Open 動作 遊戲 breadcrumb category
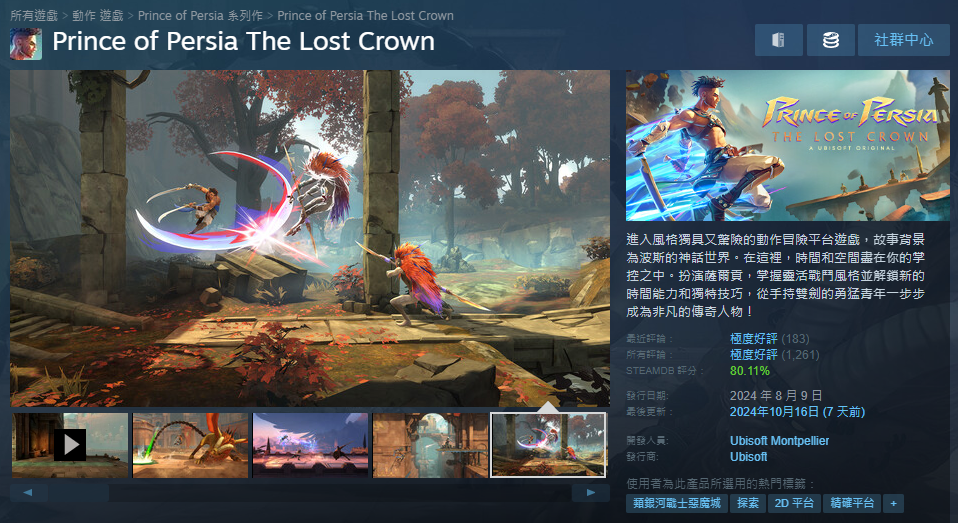This screenshot has width=958, height=523. click(98, 15)
